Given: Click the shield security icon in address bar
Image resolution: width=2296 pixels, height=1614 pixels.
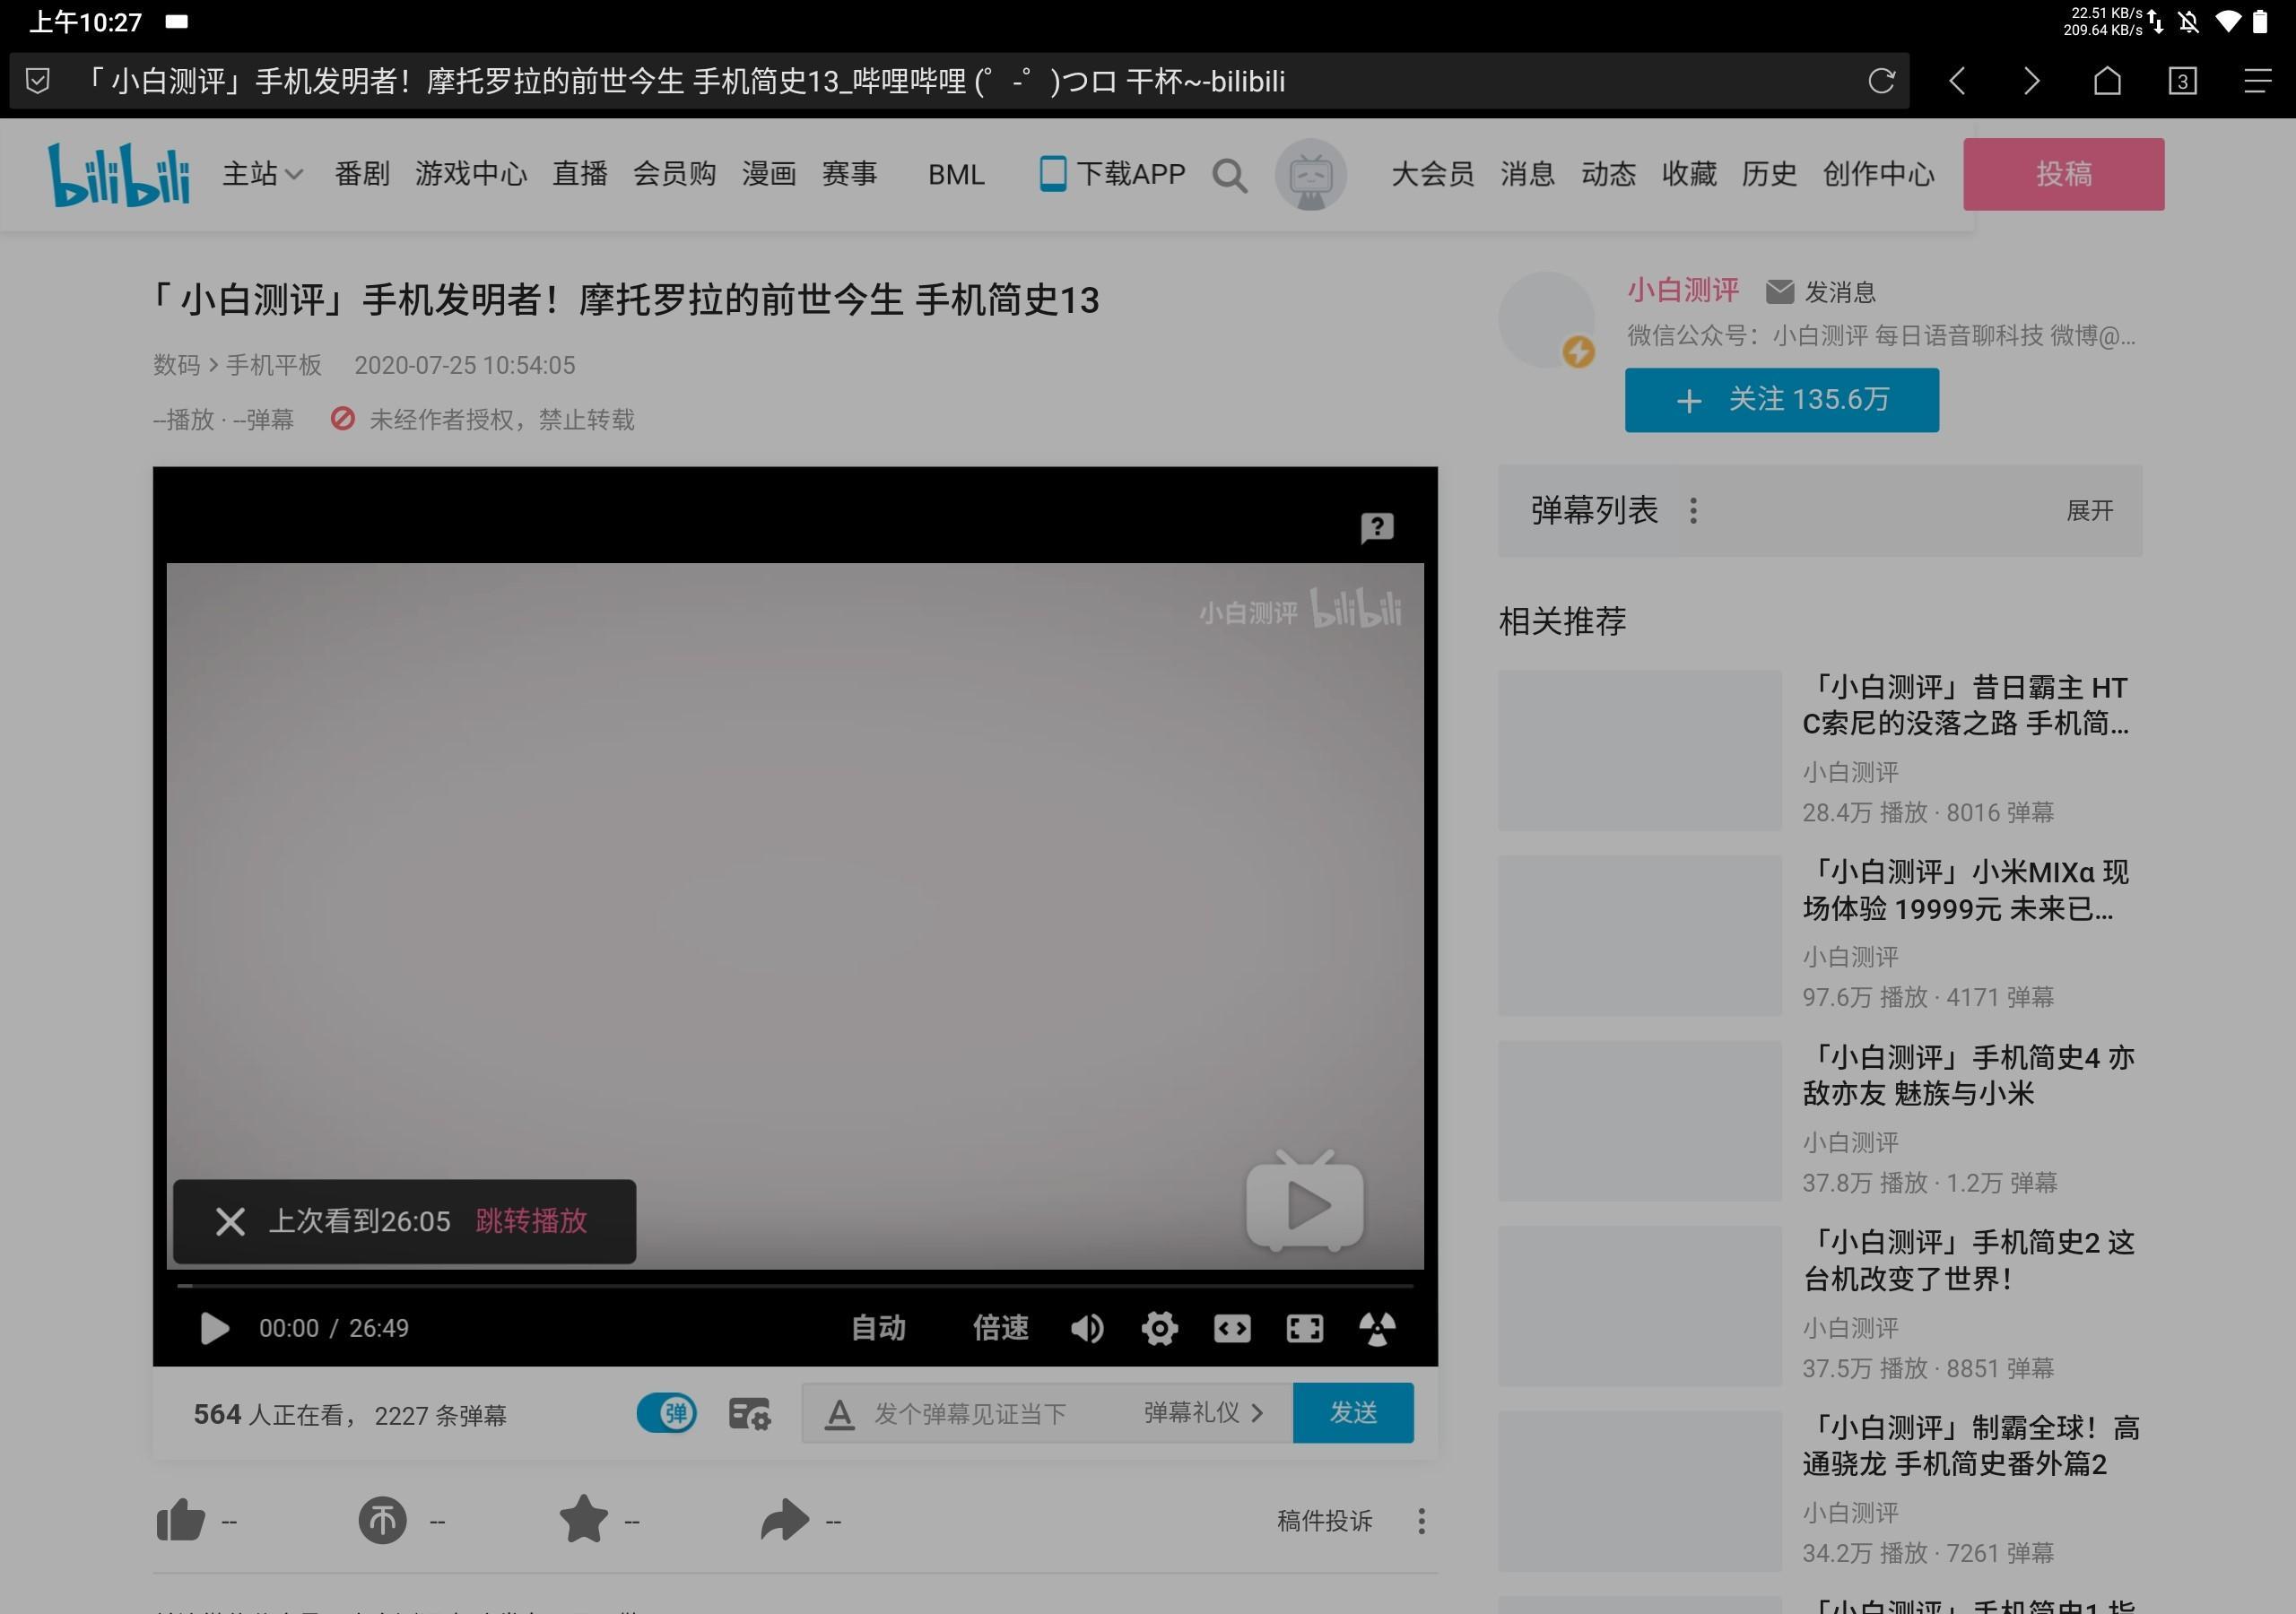Looking at the screenshot, I should (37, 81).
